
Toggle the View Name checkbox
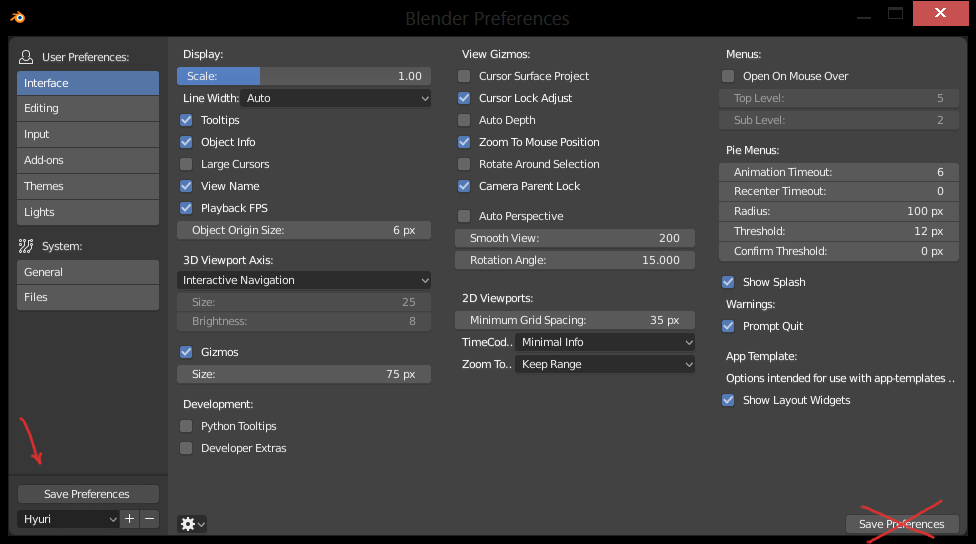pos(186,186)
